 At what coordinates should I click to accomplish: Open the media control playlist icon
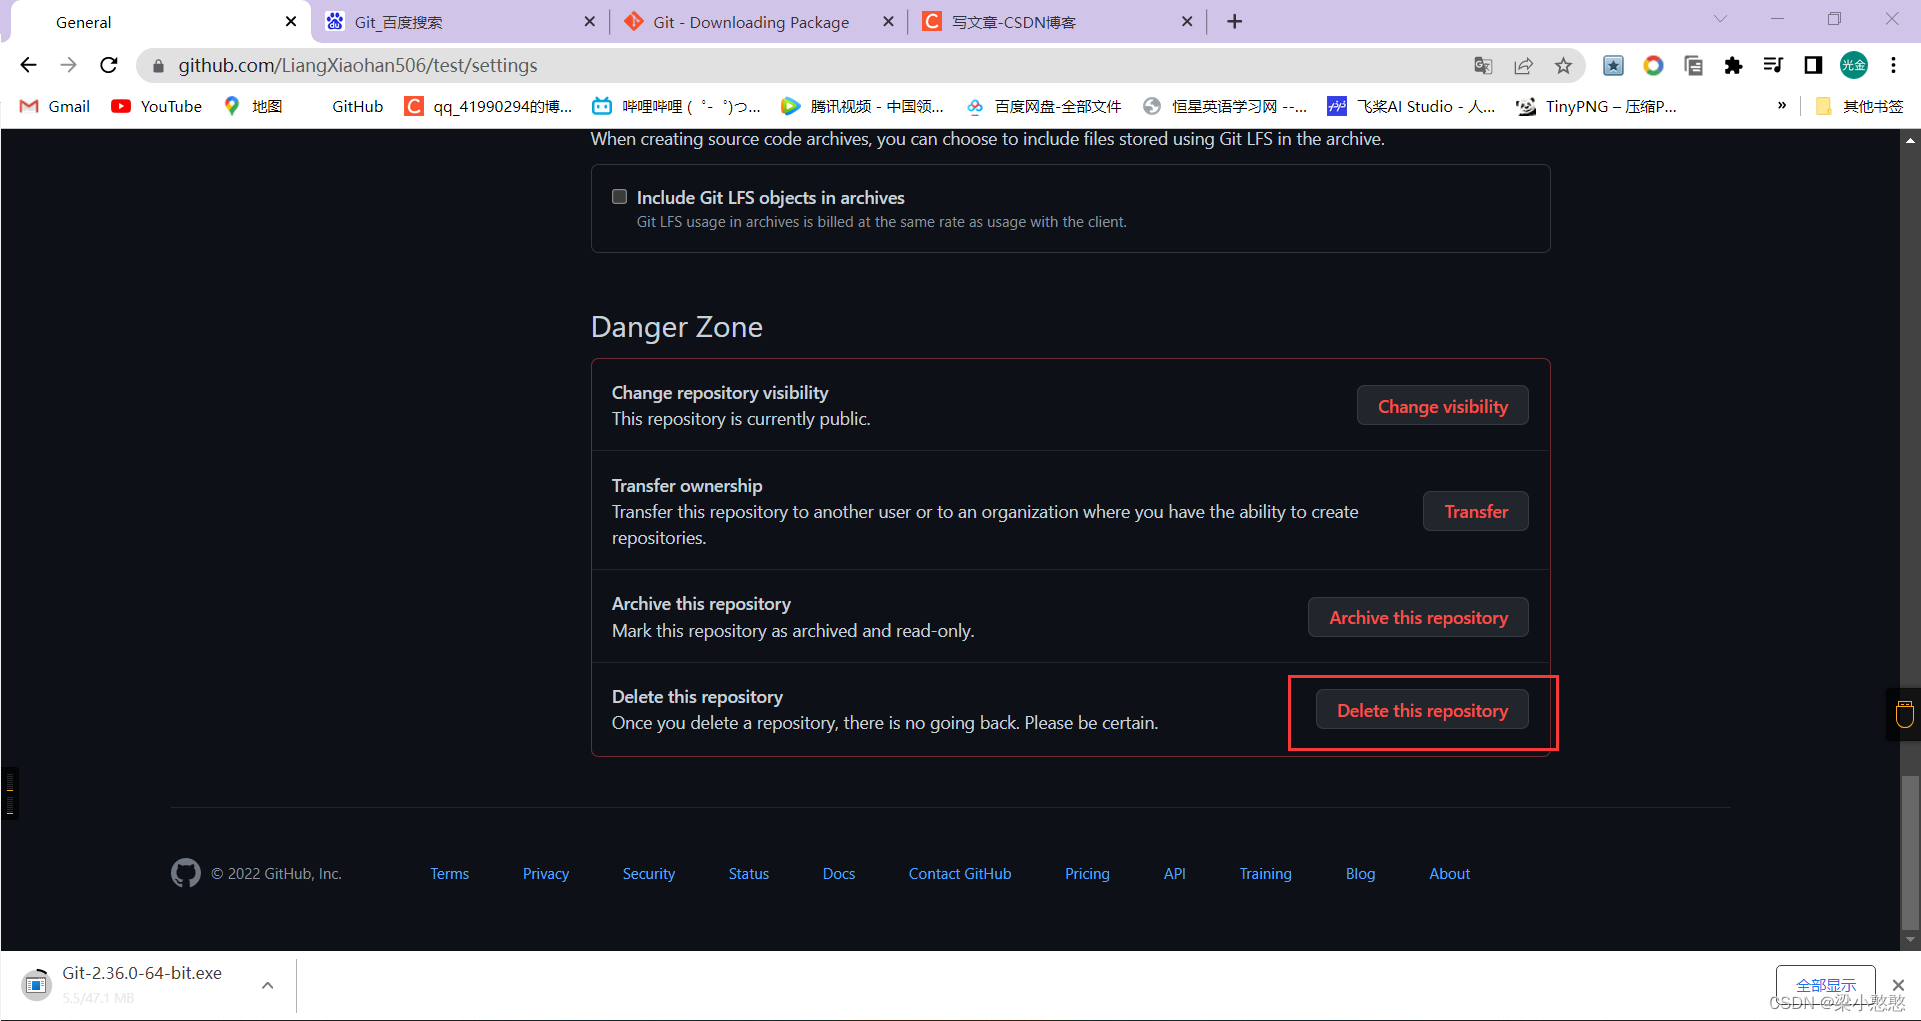[x=1773, y=66]
